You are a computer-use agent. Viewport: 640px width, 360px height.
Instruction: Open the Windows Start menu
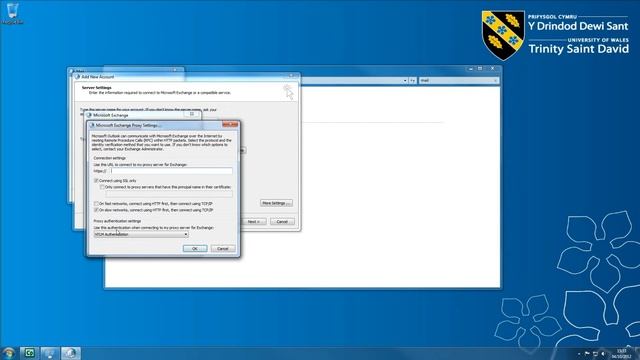(8, 353)
